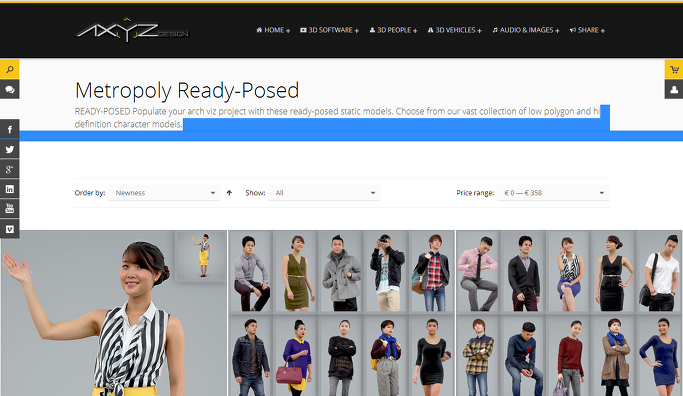
Task: Open the 3D PEOPLE menu
Action: [393, 30]
